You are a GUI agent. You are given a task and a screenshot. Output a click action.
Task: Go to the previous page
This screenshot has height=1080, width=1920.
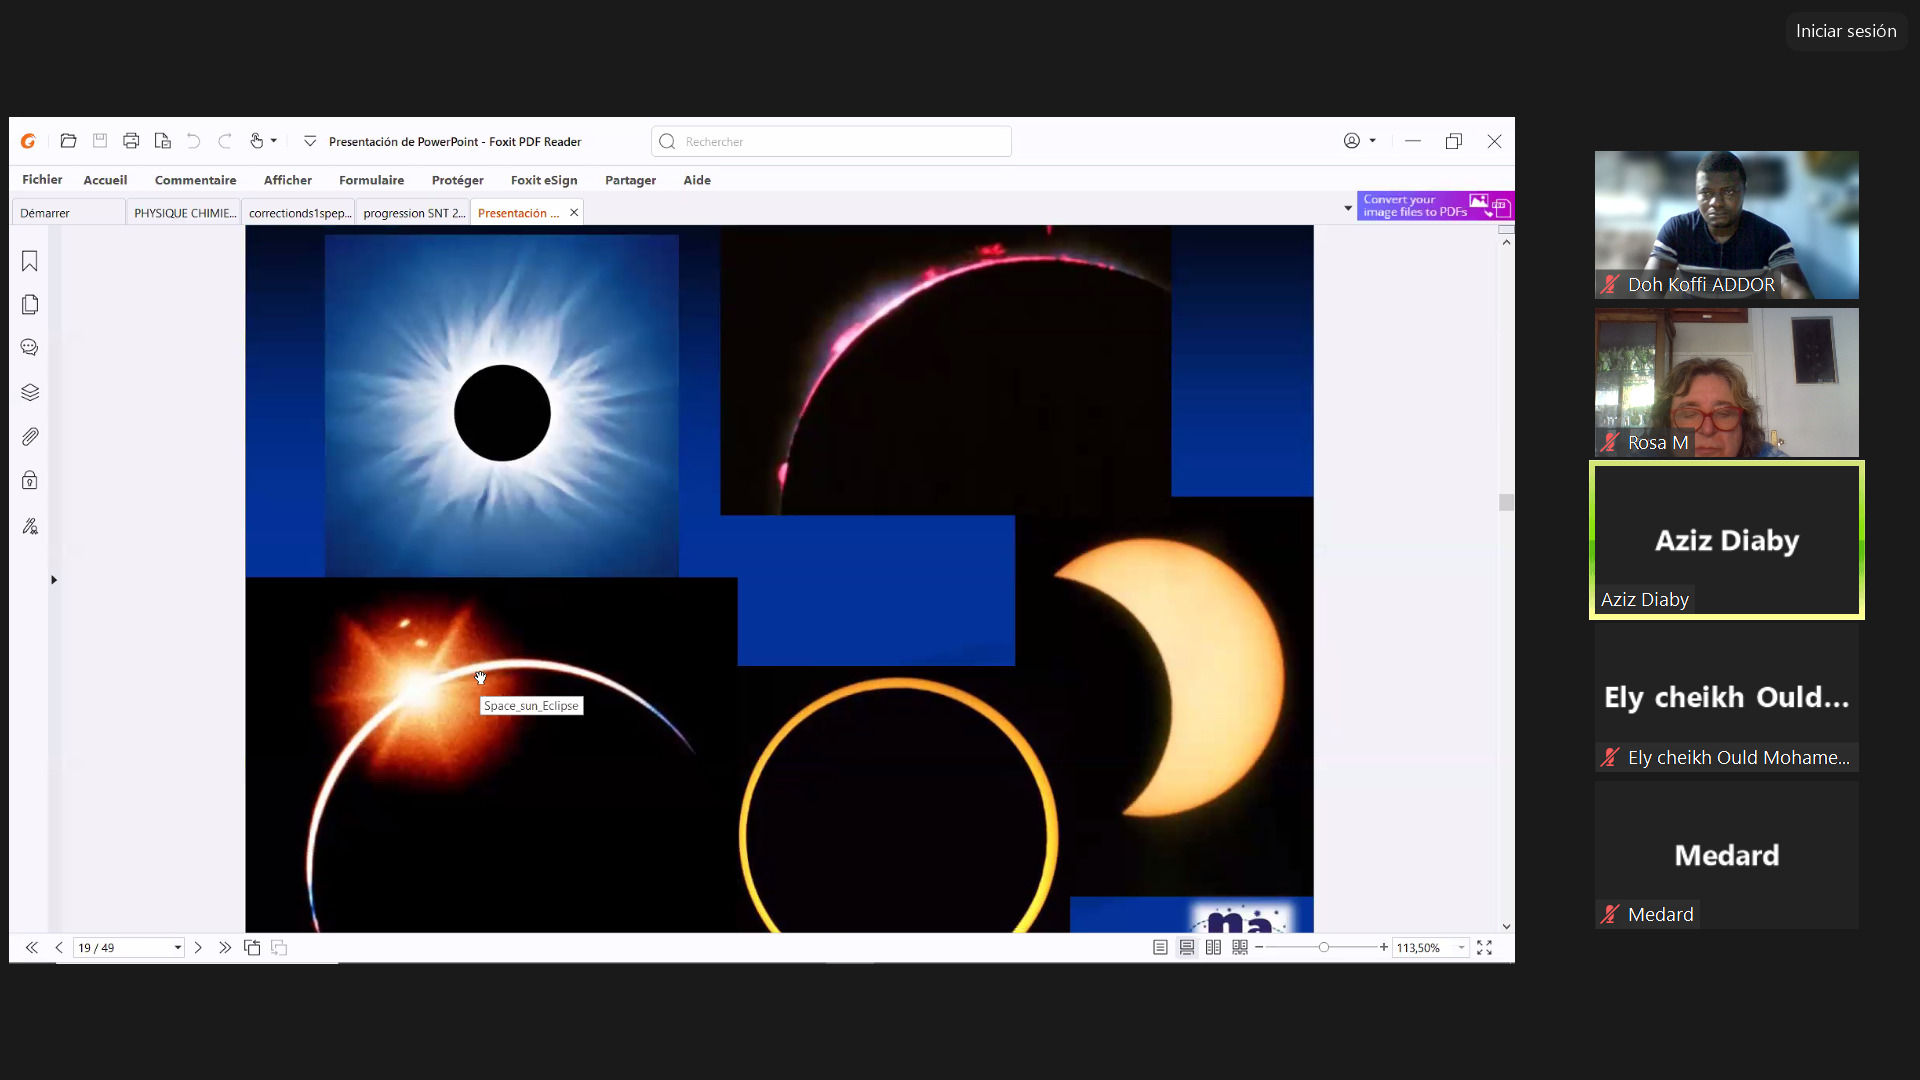click(x=59, y=947)
